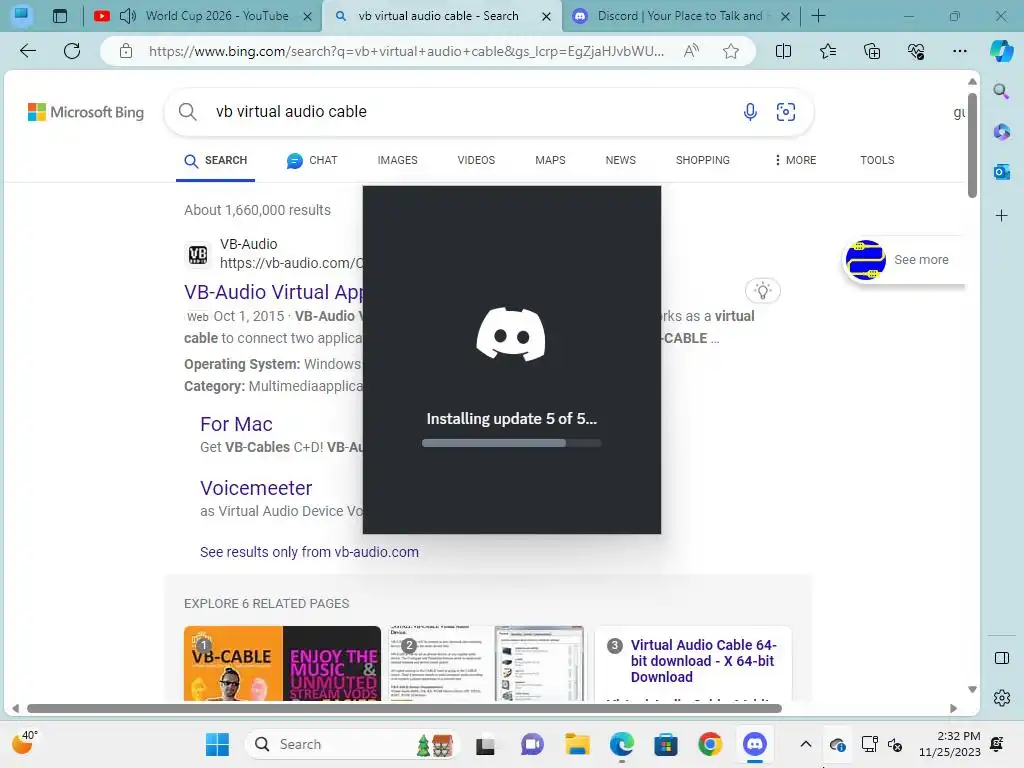Click the Microsoft Bing logo

pos(86,112)
